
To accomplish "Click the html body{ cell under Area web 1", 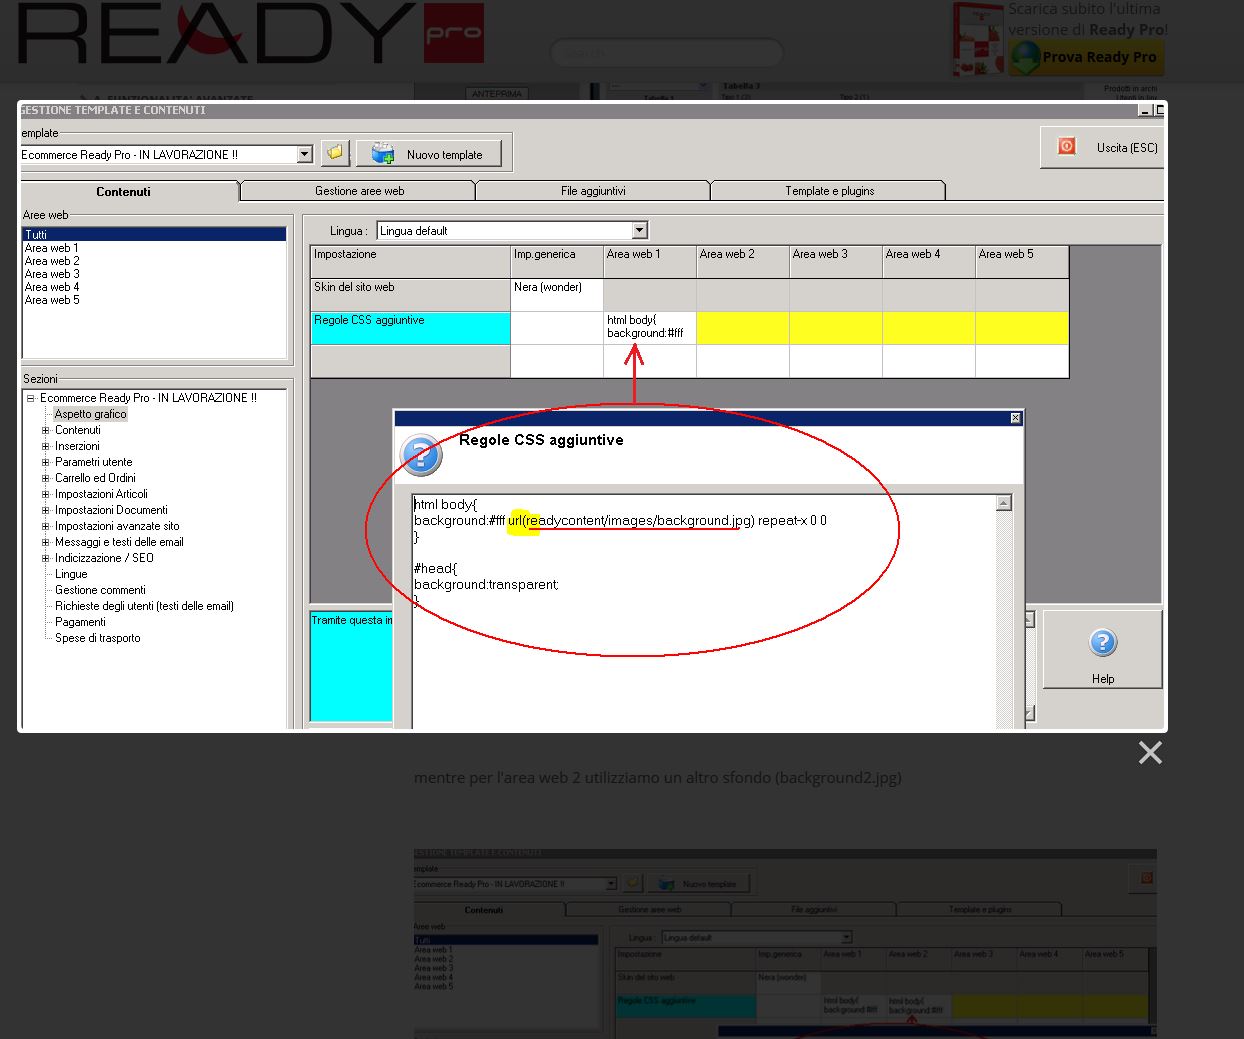I will (x=650, y=328).
